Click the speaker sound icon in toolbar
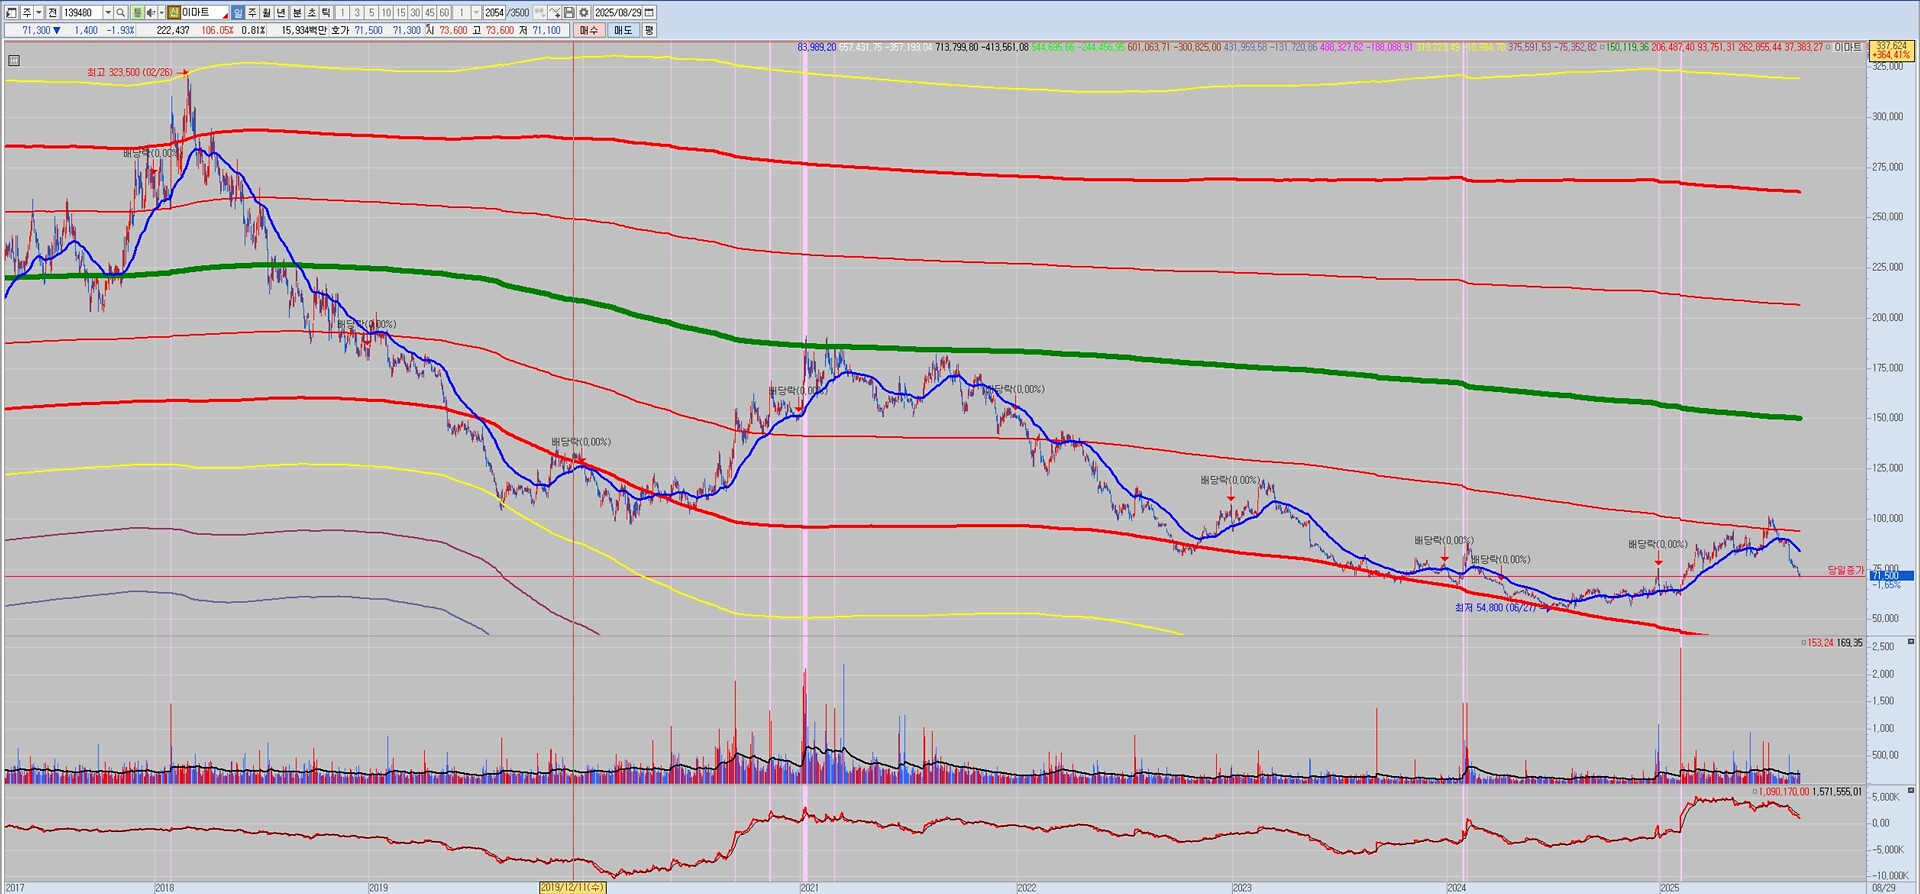The image size is (1920, 894). tap(150, 13)
